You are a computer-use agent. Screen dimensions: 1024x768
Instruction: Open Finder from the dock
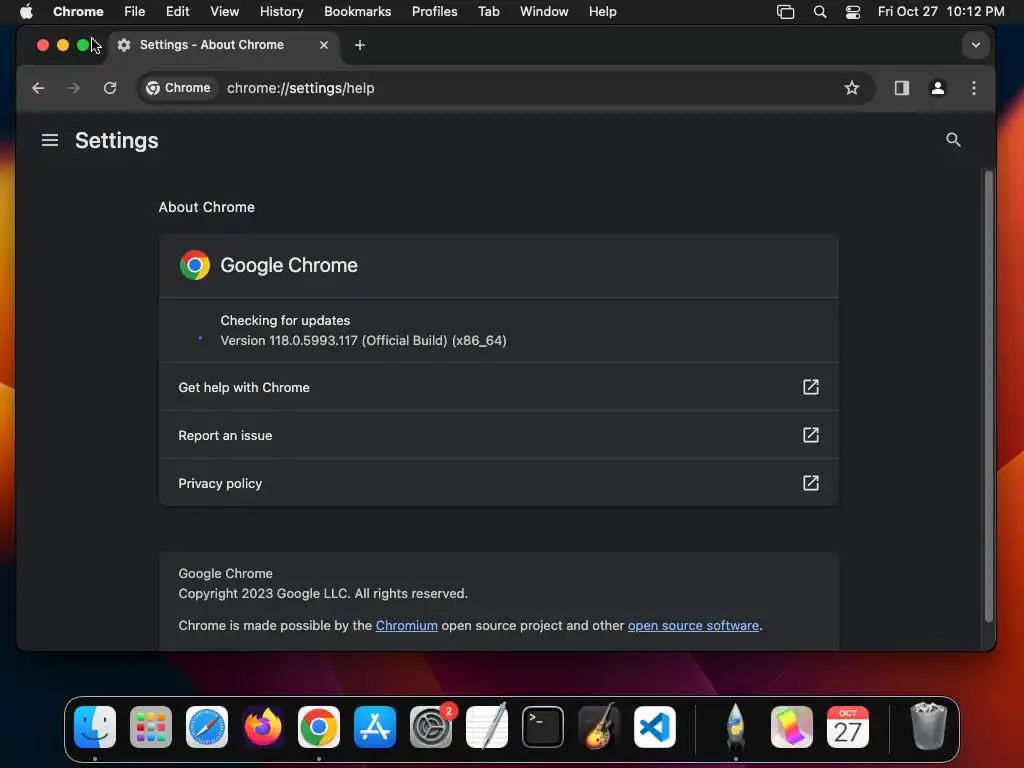click(x=95, y=727)
